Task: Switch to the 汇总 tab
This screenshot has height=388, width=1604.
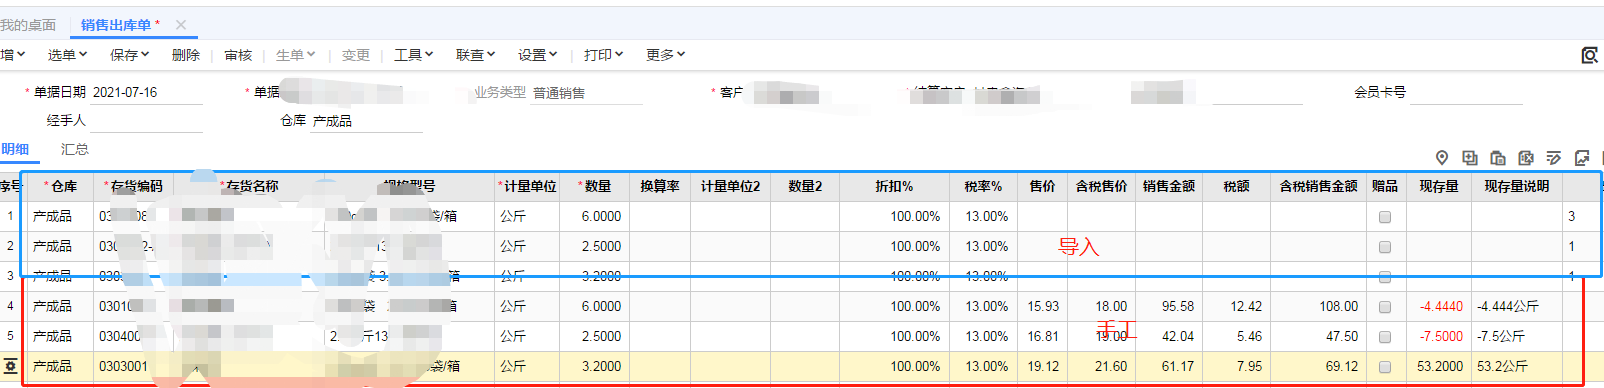Action: click(75, 149)
